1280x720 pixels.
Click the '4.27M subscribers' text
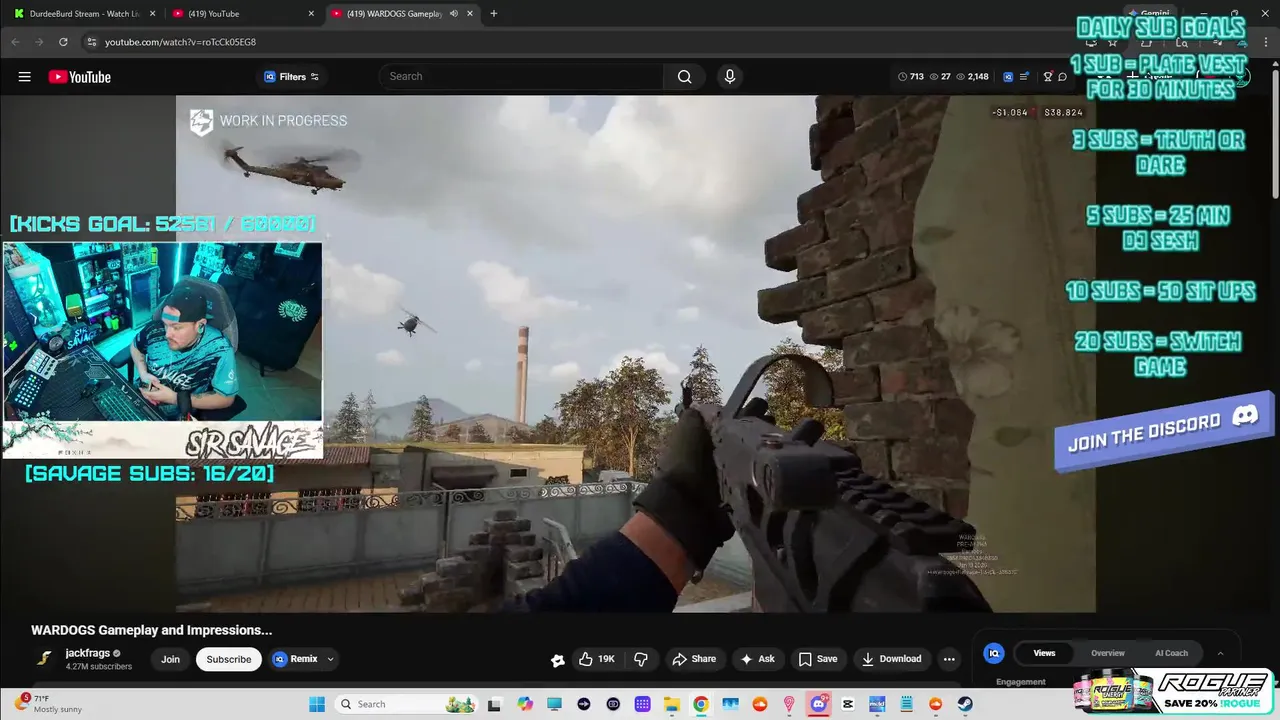point(99,667)
